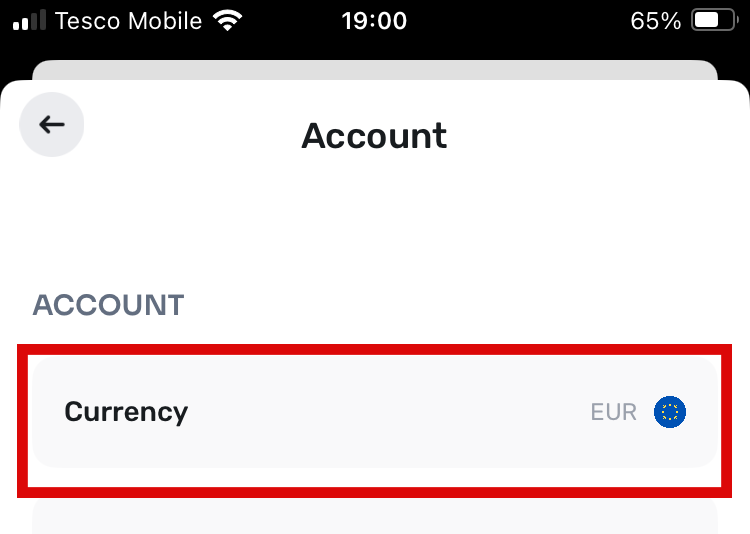The image size is (750, 534).
Task: Tap the back arrow button
Action: point(52,124)
